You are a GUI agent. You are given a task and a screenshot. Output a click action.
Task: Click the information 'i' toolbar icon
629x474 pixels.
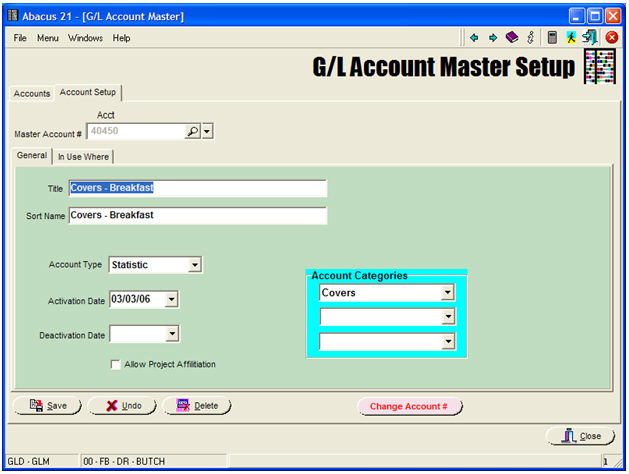(x=530, y=38)
